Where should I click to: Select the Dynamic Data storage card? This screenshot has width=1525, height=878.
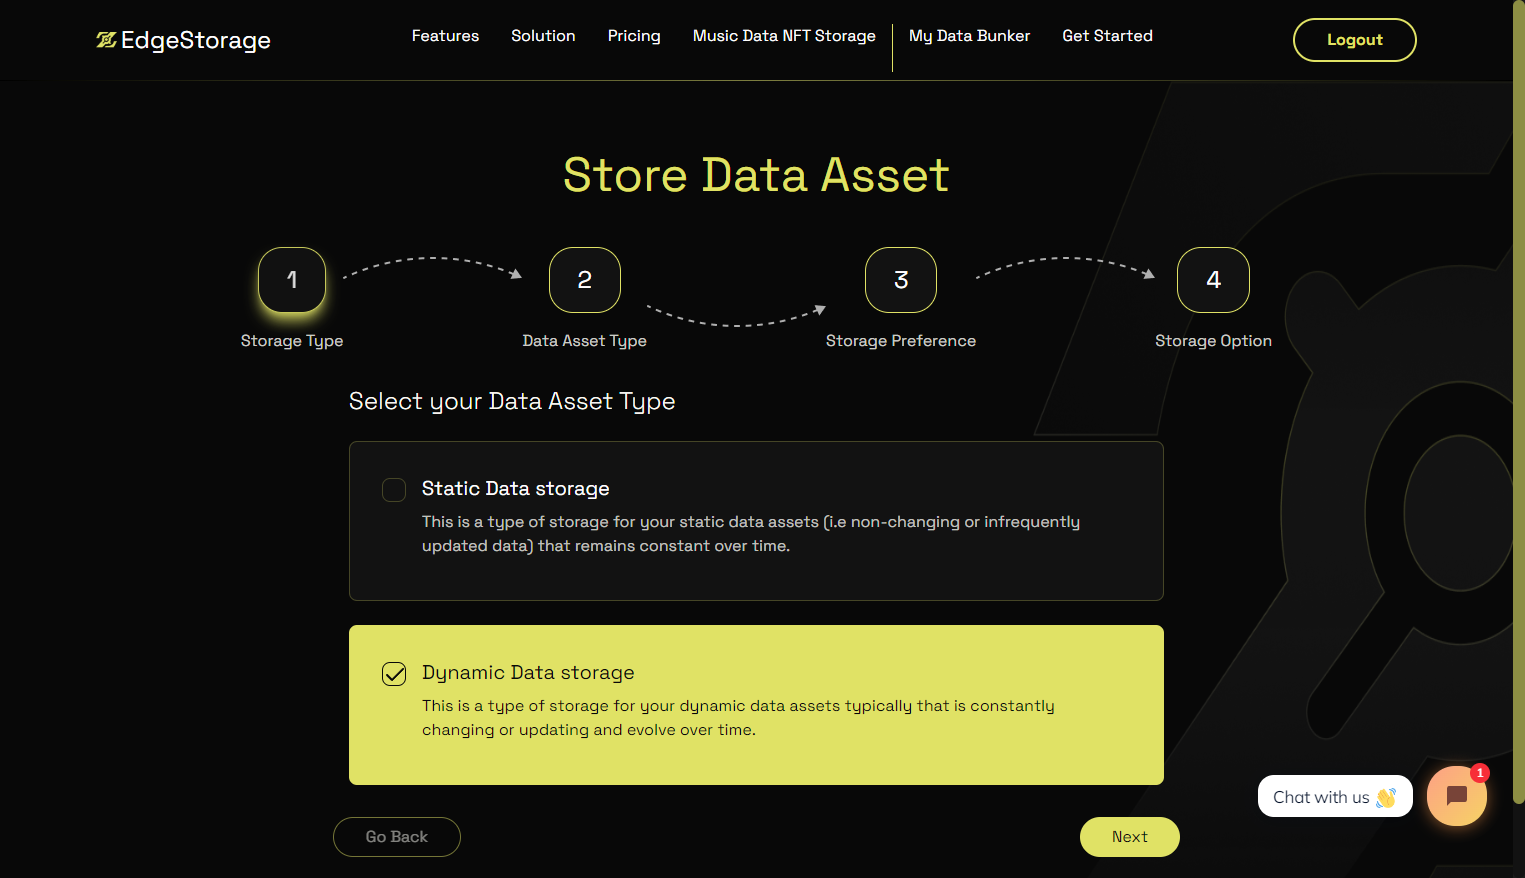tap(756, 705)
